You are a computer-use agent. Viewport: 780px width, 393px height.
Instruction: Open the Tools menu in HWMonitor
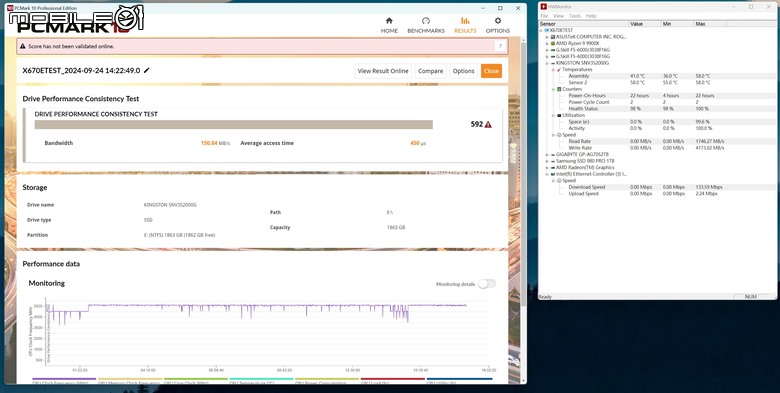(575, 16)
